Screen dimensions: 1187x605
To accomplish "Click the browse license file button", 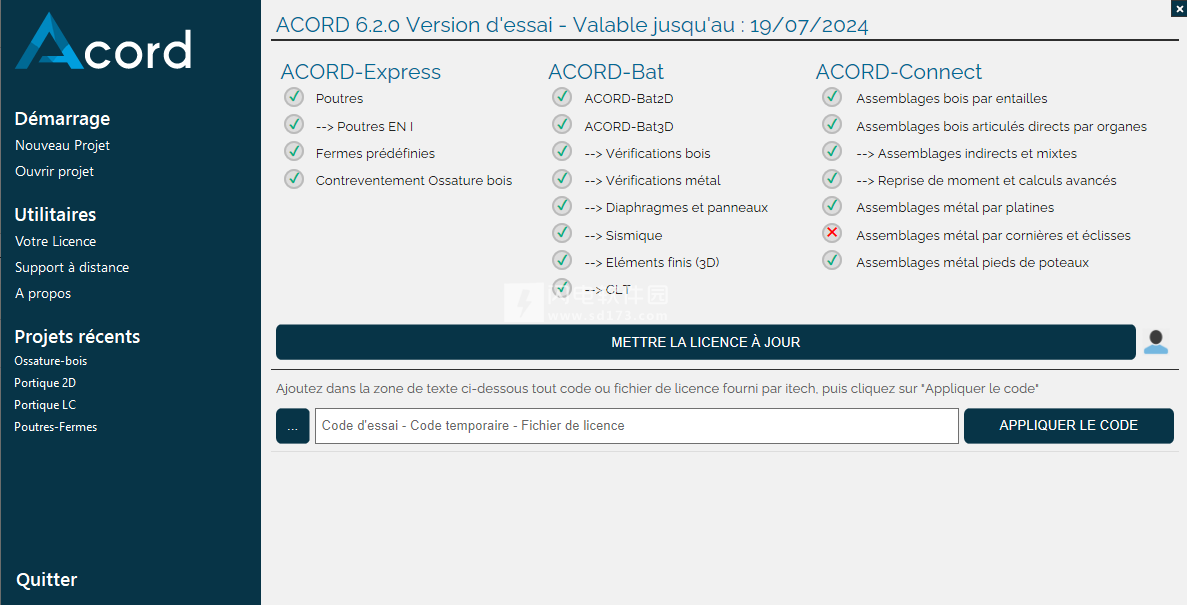I will [292, 426].
